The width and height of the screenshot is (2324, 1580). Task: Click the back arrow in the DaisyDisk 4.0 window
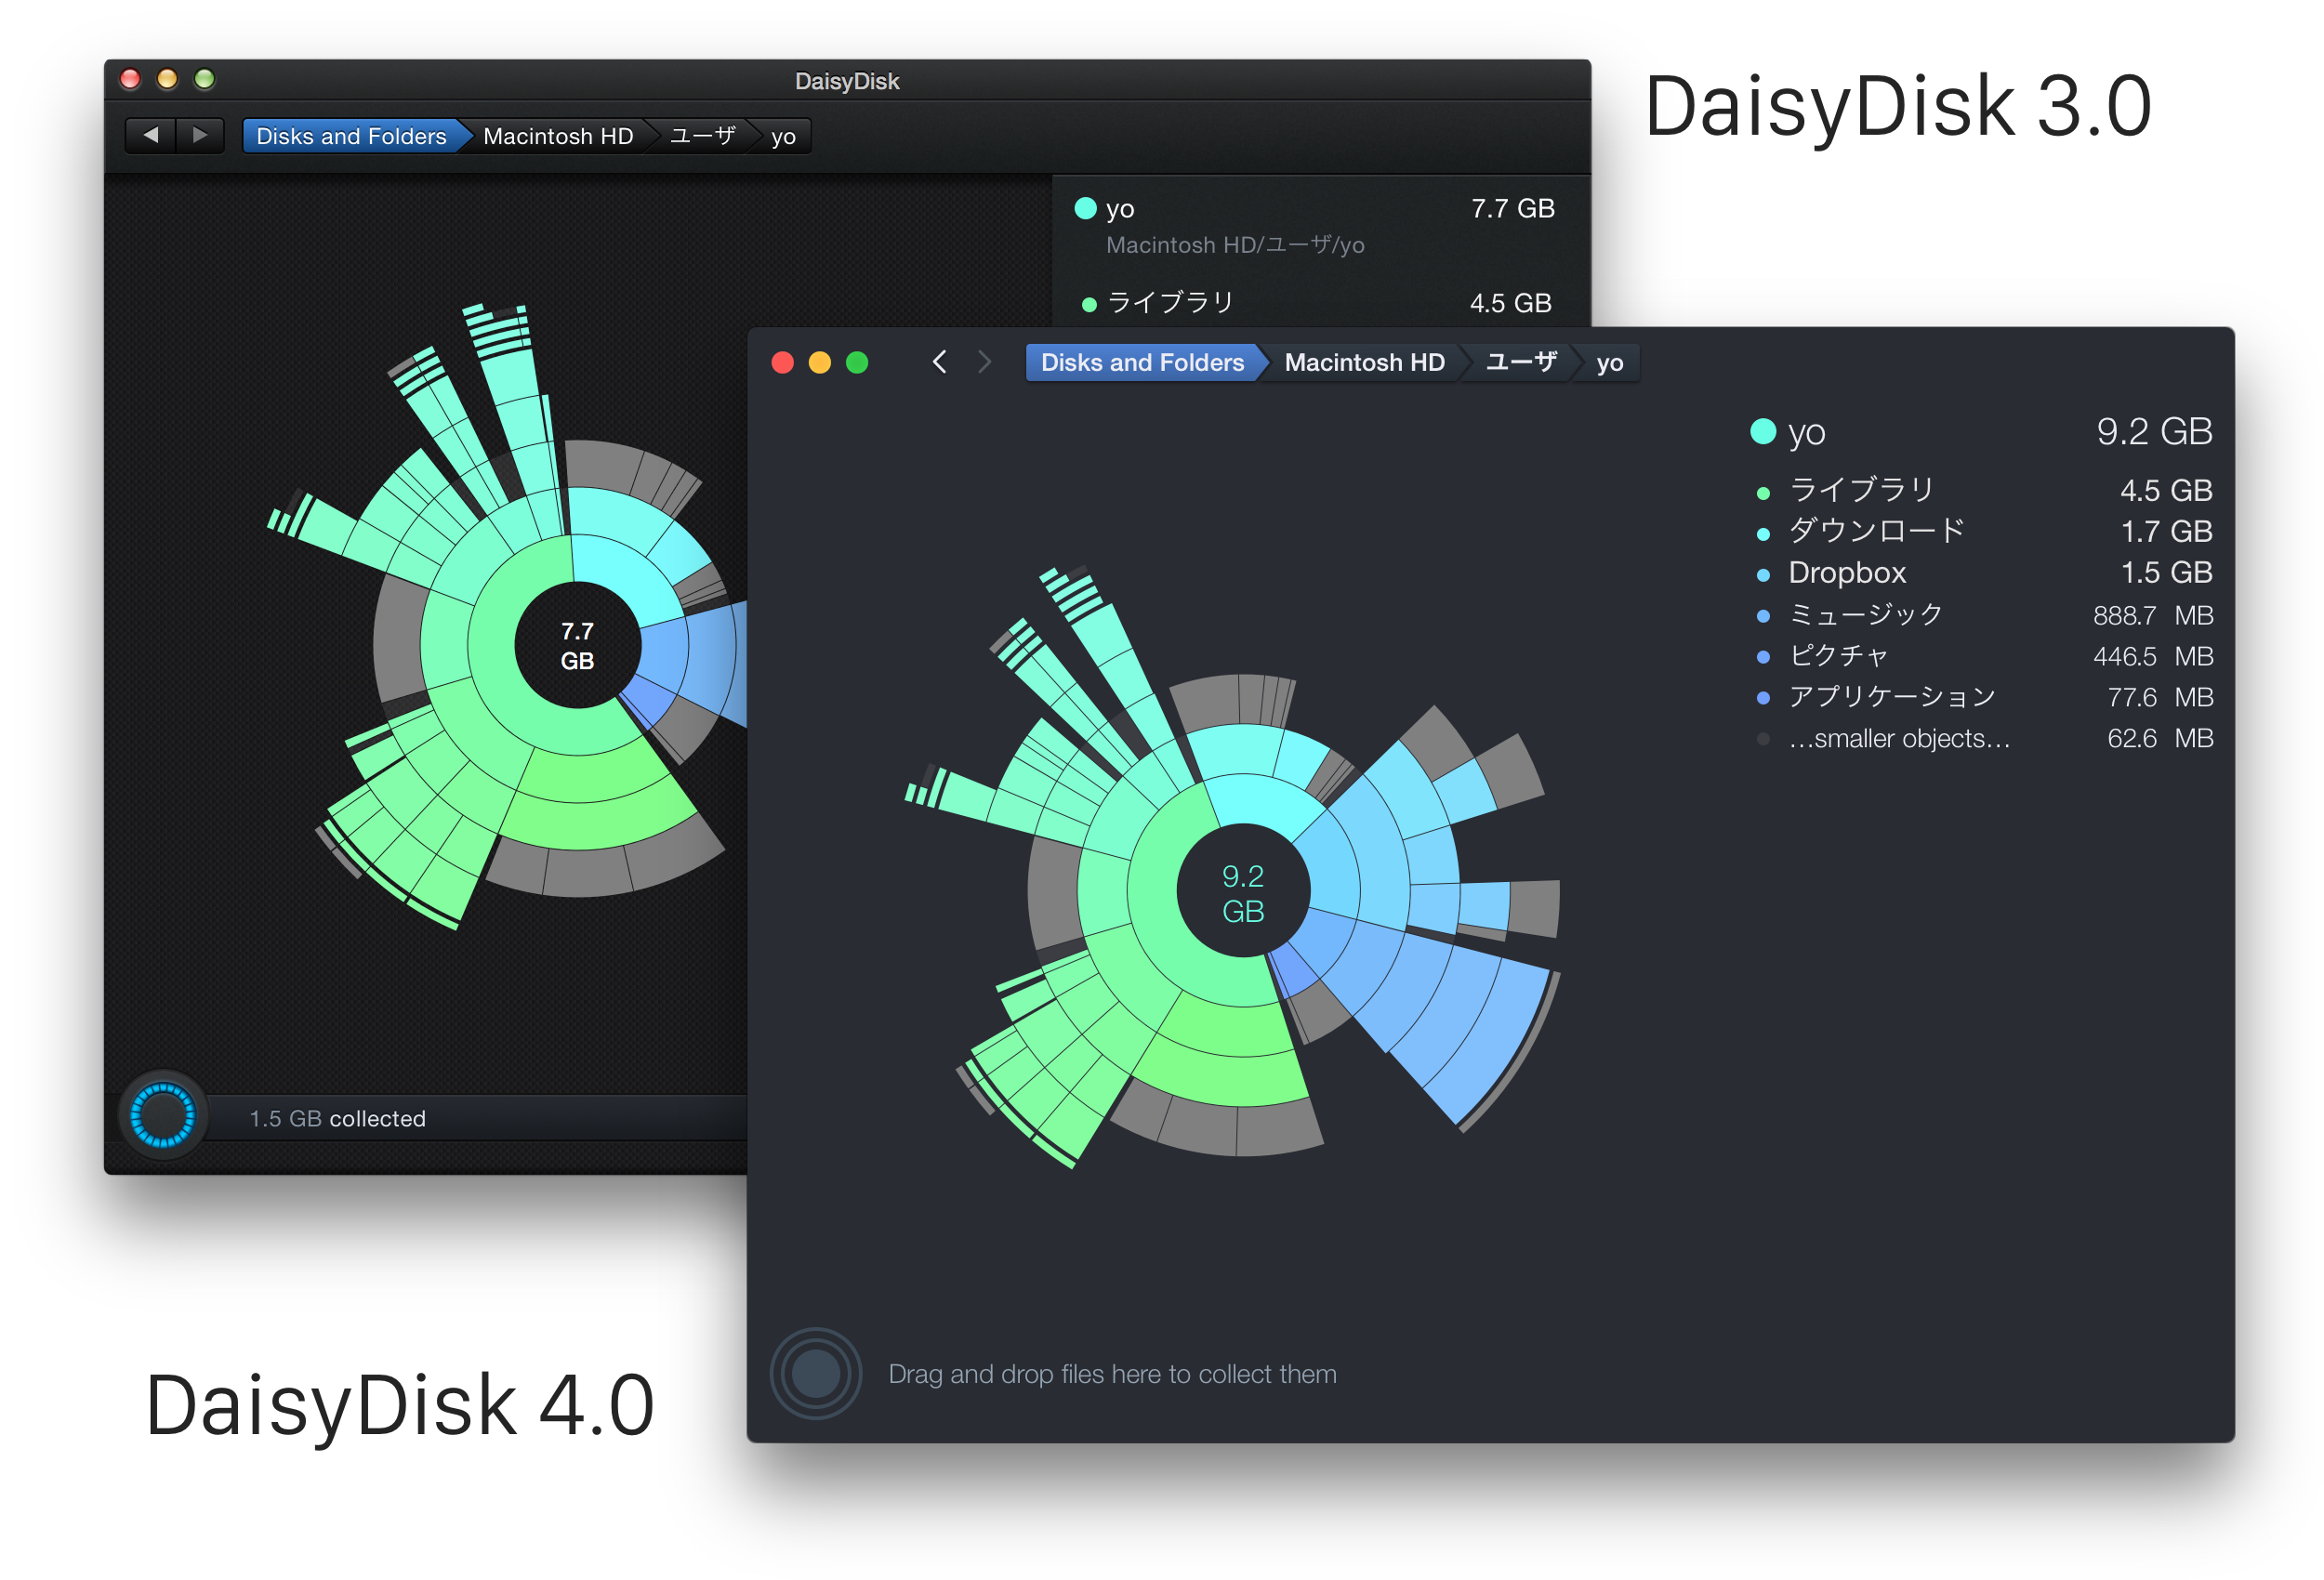pyautogui.click(x=939, y=362)
